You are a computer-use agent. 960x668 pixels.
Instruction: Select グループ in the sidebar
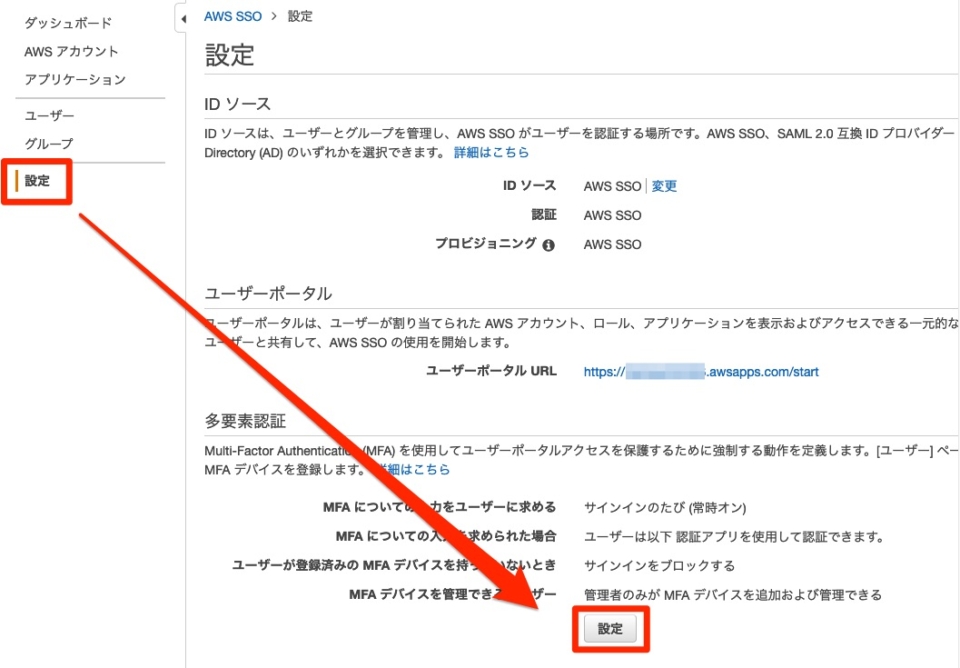point(49,144)
